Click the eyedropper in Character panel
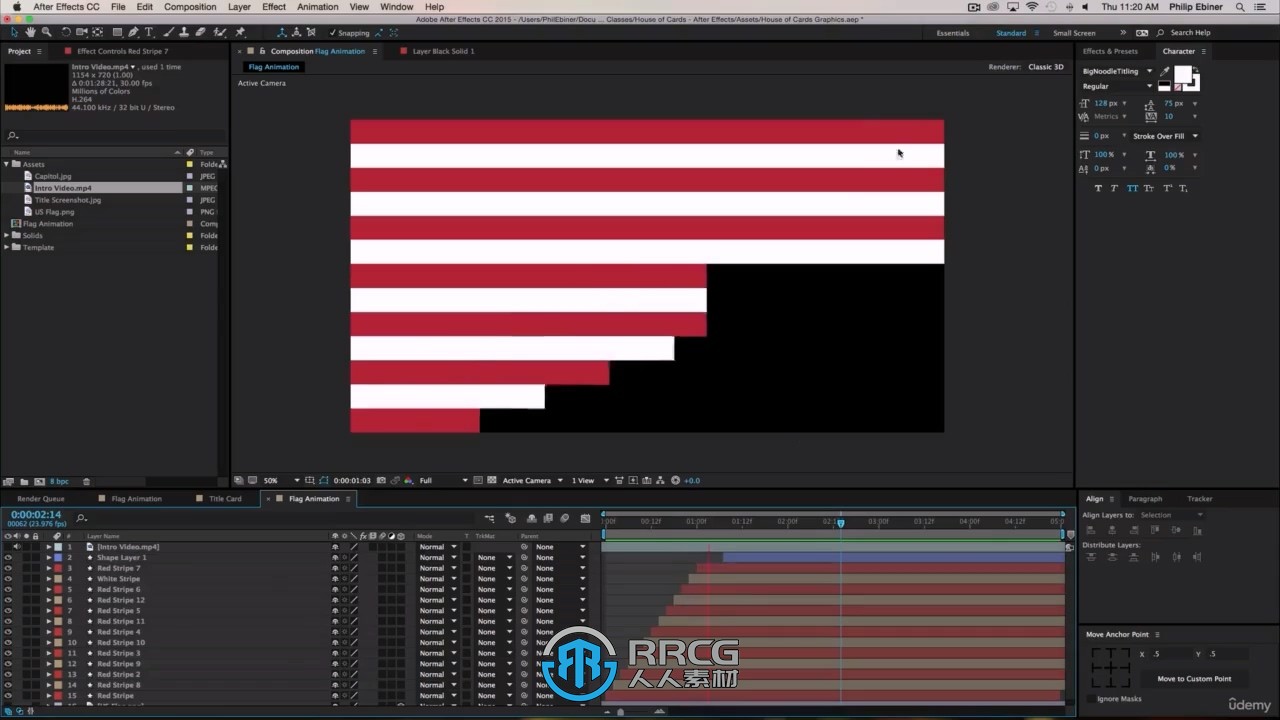This screenshot has width=1280, height=720. point(1165,71)
